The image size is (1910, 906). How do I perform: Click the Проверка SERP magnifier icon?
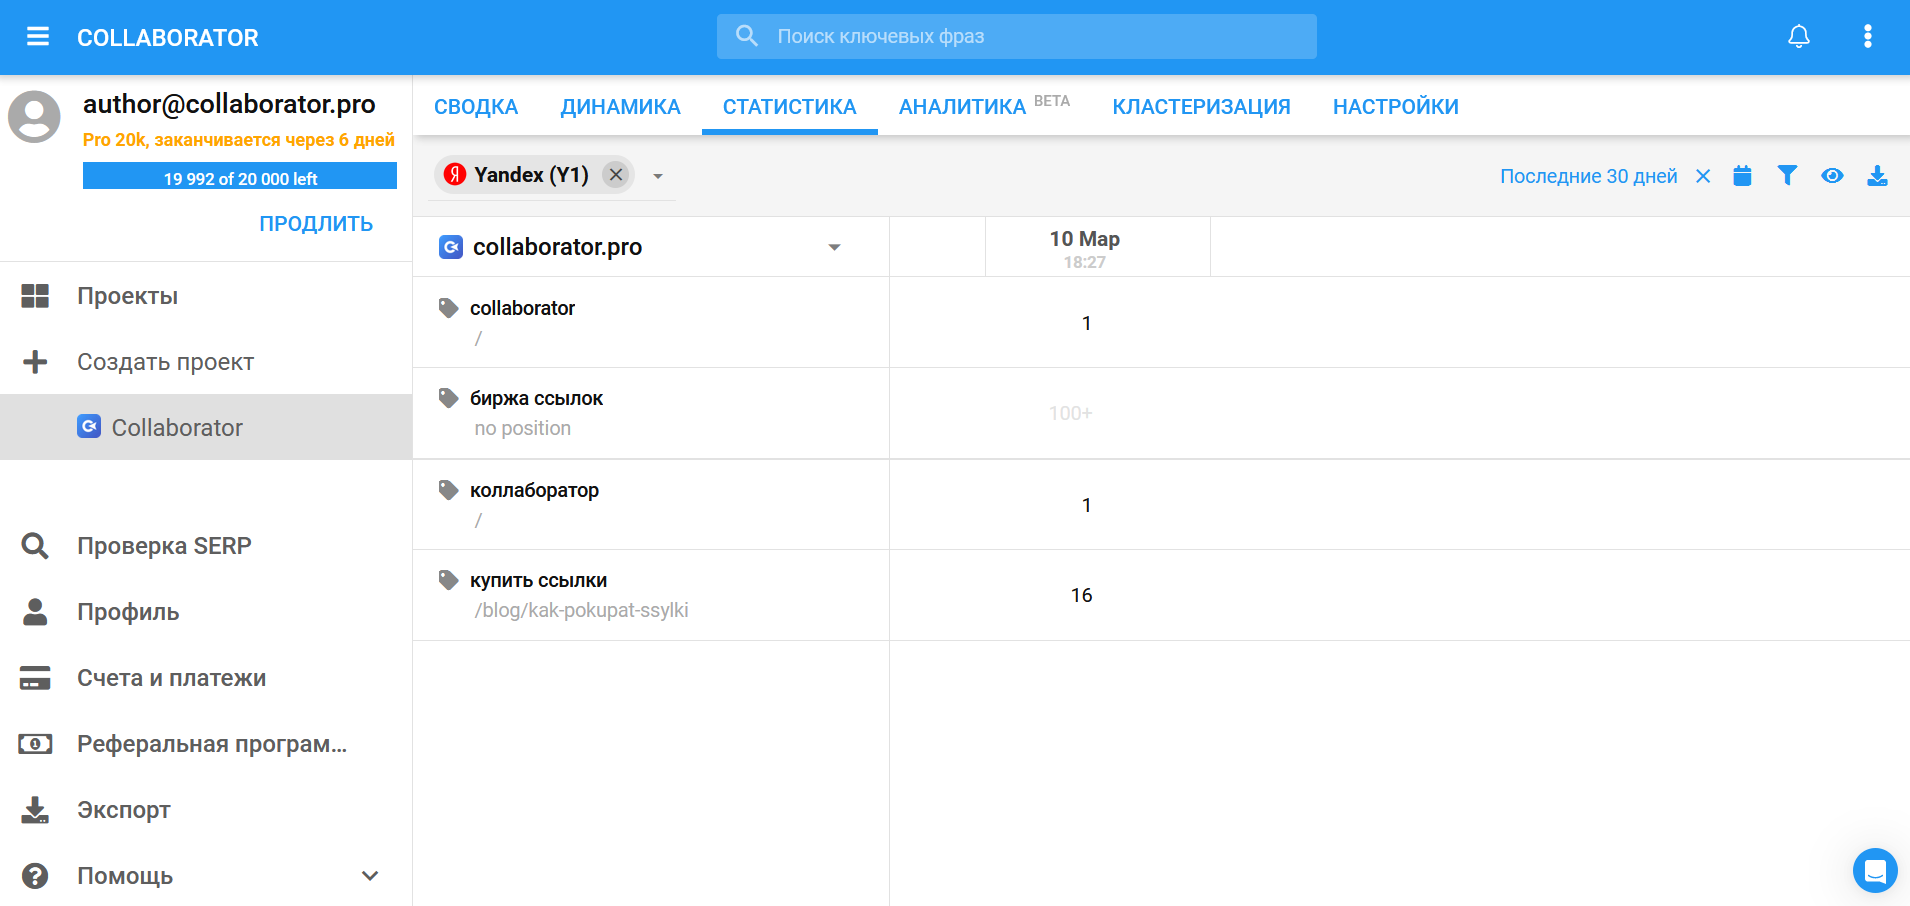pos(35,546)
